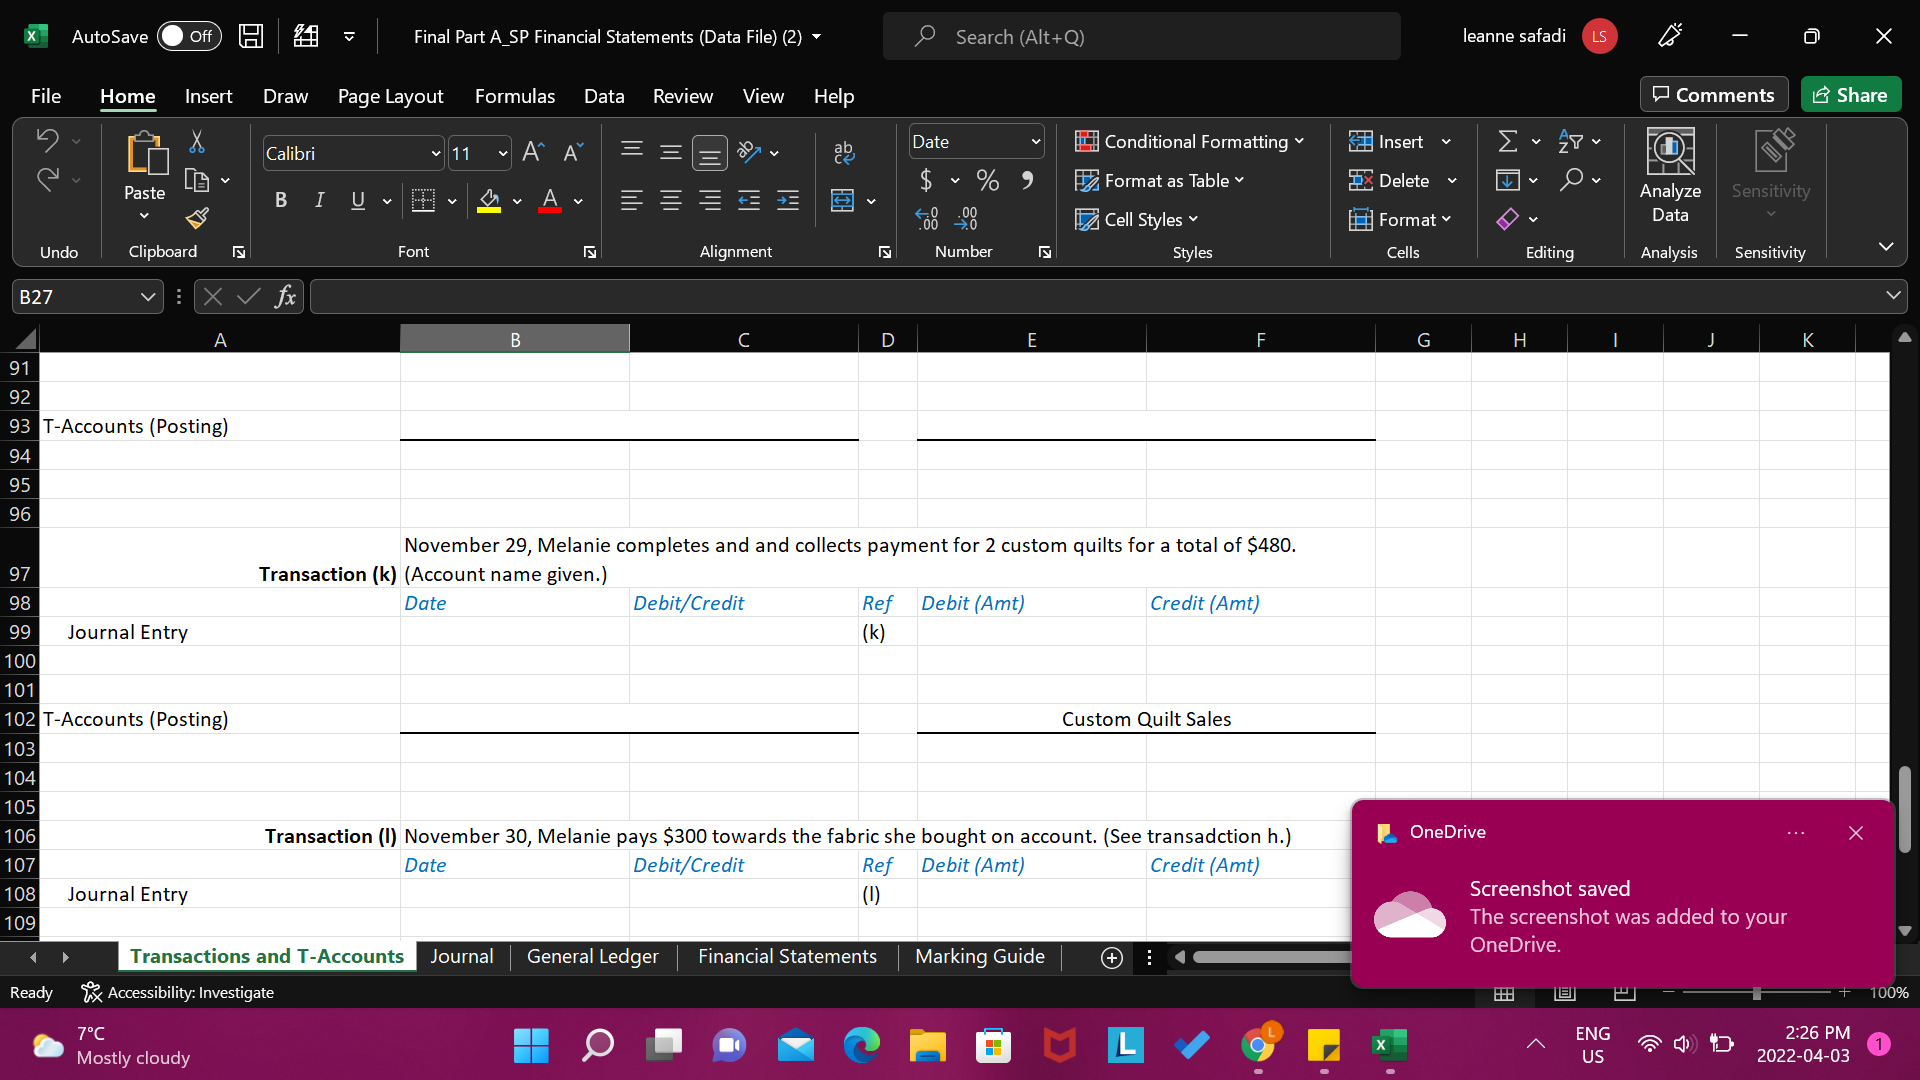Image resolution: width=1920 pixels, height=1080 pixels.
Task: Expand the Fill Color dropdown arrow
Action: pos(518,200)
